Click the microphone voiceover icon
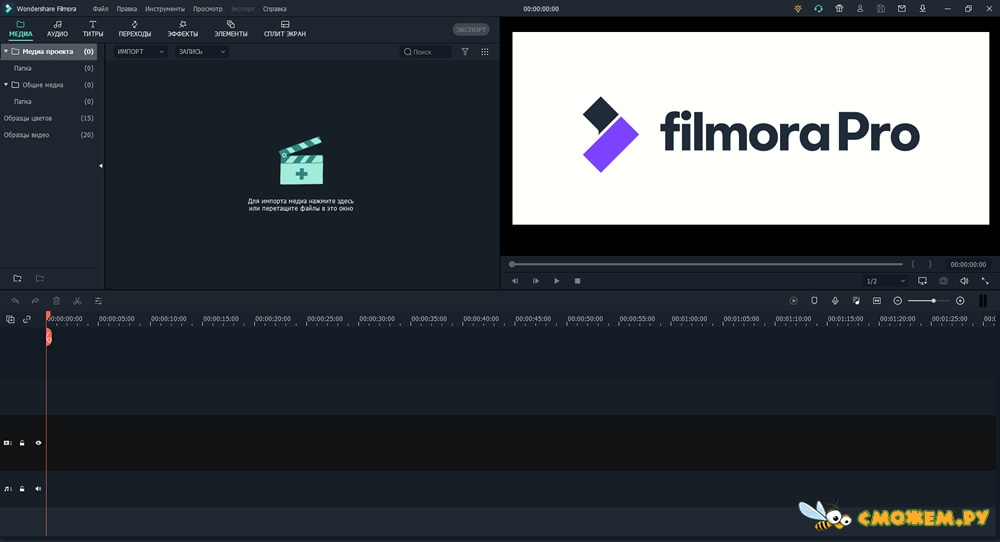 [x=835, y=300]
